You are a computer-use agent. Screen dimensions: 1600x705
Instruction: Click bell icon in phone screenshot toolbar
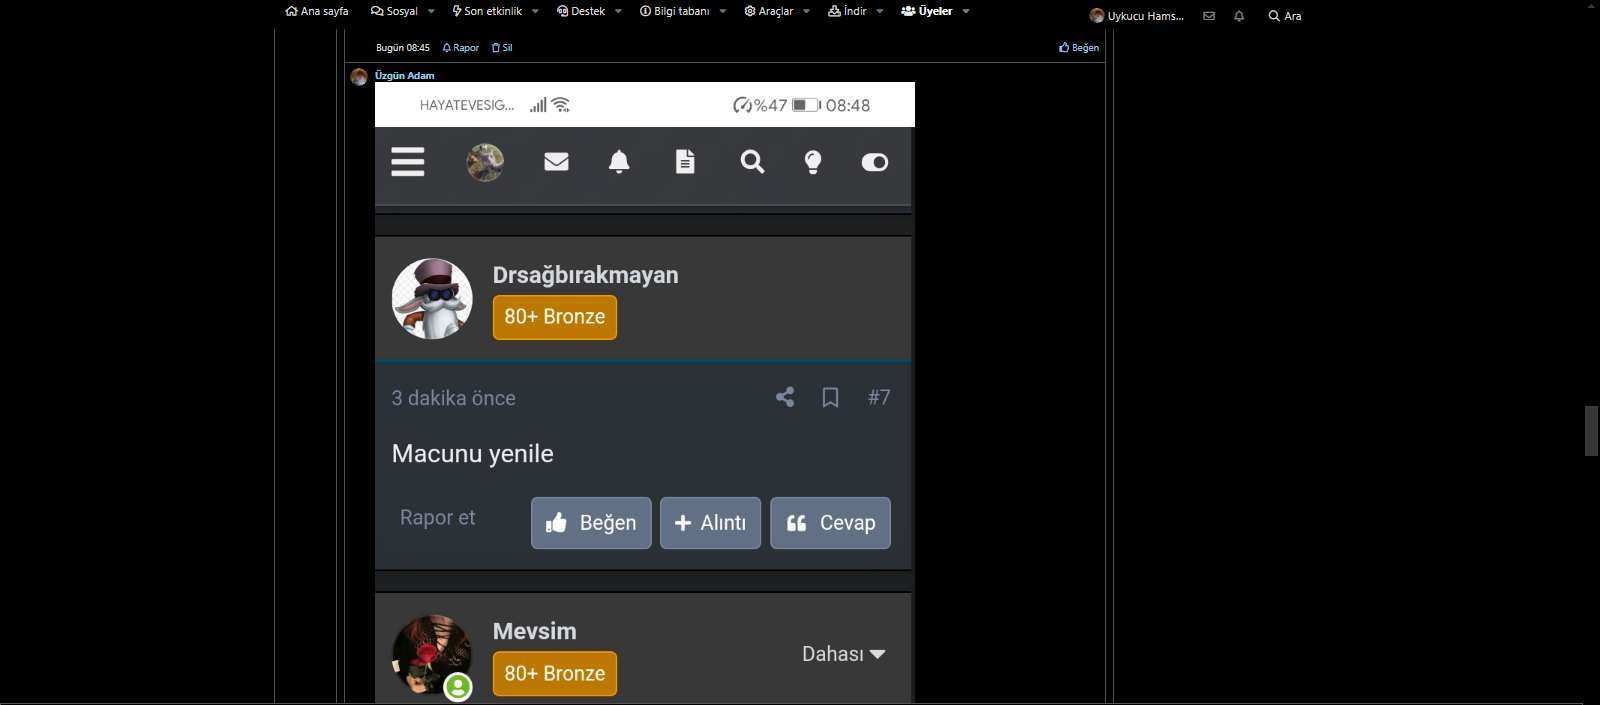619,162
